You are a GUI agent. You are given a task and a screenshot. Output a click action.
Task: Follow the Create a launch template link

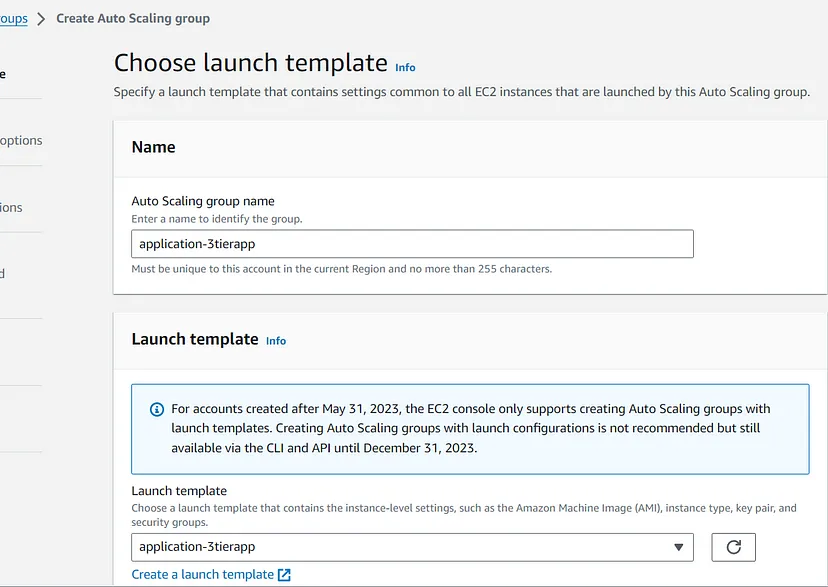tap(202, 575)
